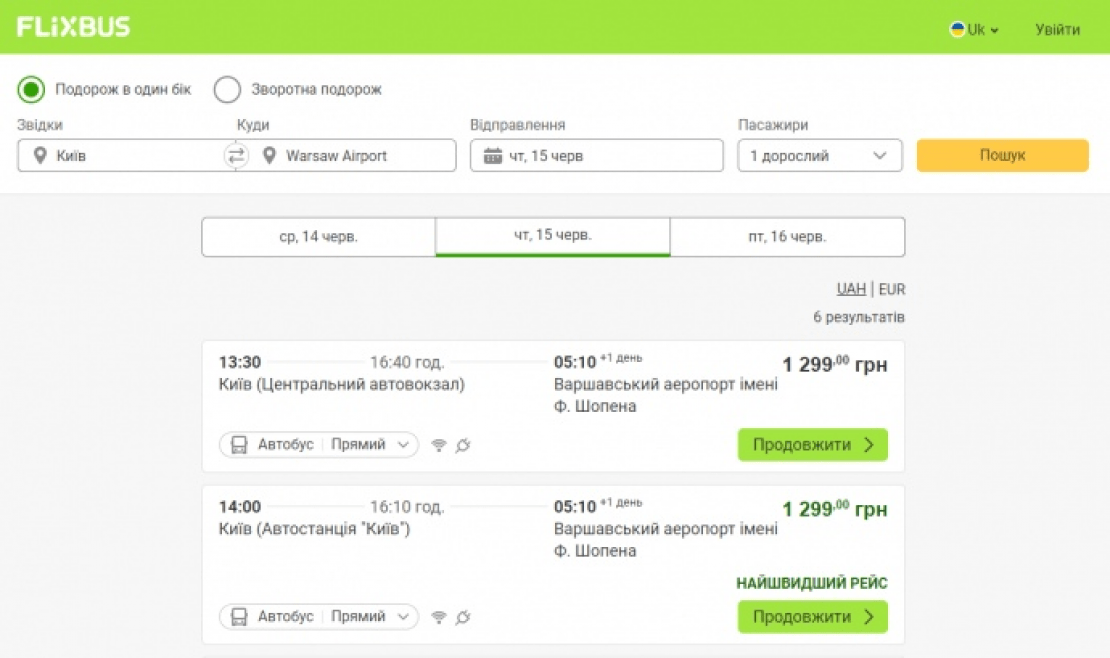This screenshot has width=1110, height=658.
Task: Expand Автобус Прямий details on 13:30 trip
Action: coord(319,445)
